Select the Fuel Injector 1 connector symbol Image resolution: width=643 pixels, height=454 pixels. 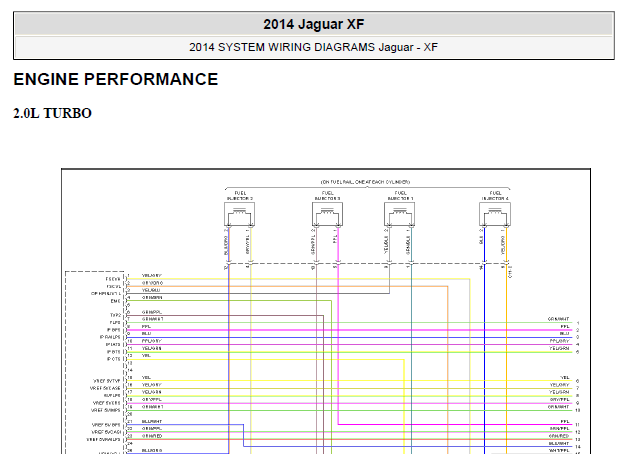pyautogui.click(x=399, y=214)
